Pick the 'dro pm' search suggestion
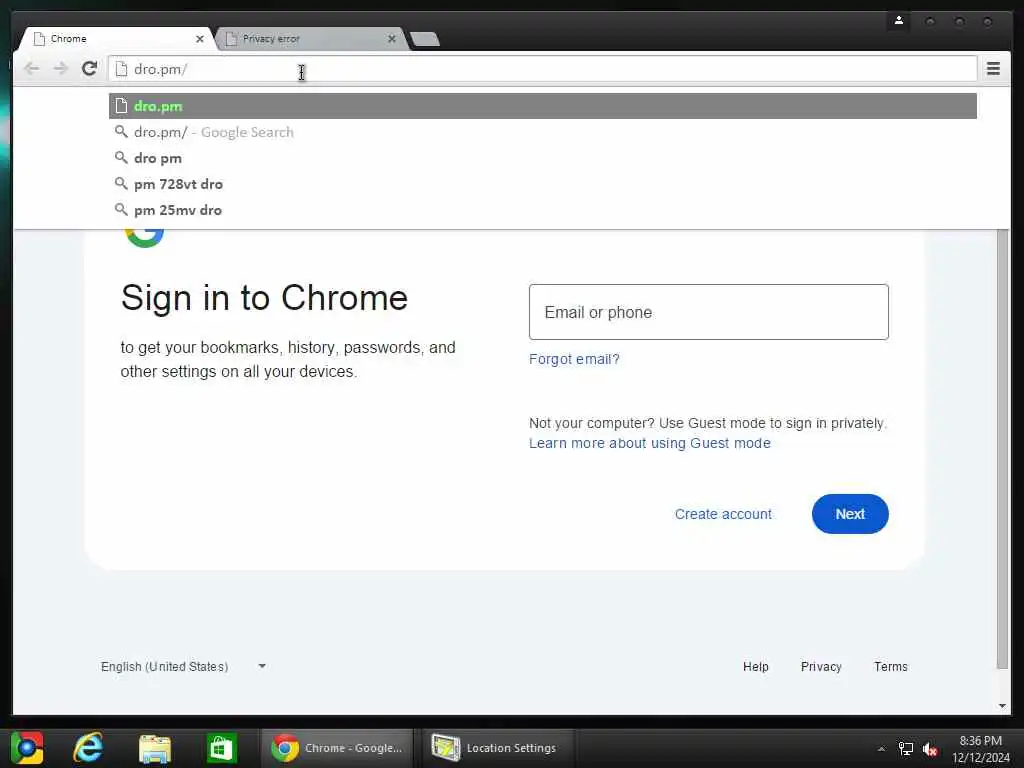Screen dimensions: 1024x768 (542, 158)
